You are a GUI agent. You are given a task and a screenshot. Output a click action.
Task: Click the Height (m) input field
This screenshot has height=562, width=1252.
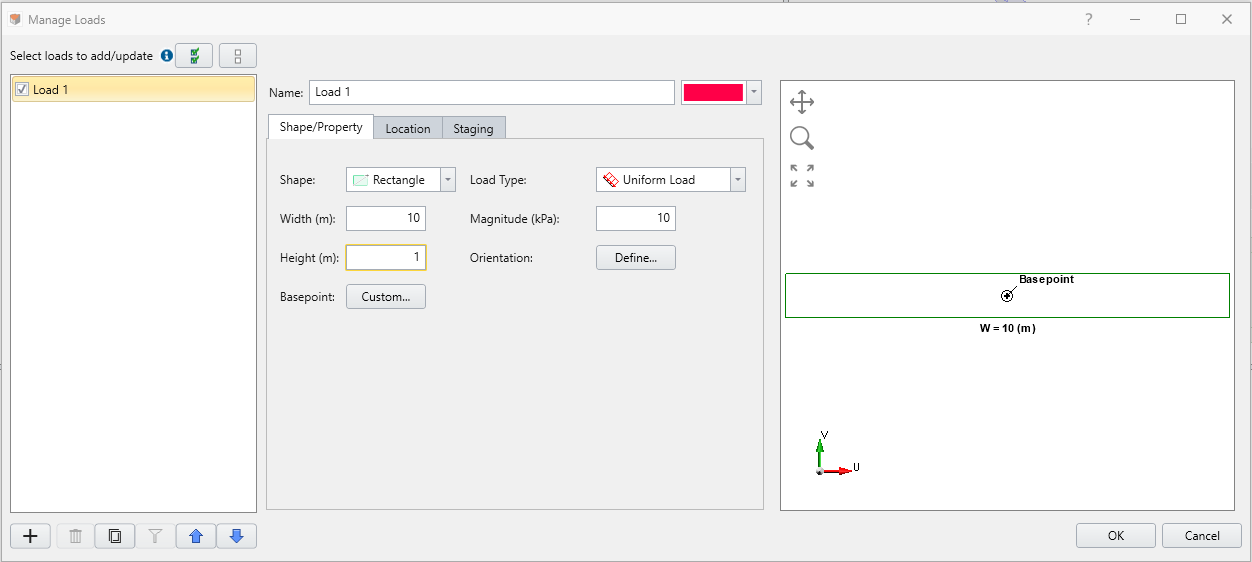click(386, 258)
